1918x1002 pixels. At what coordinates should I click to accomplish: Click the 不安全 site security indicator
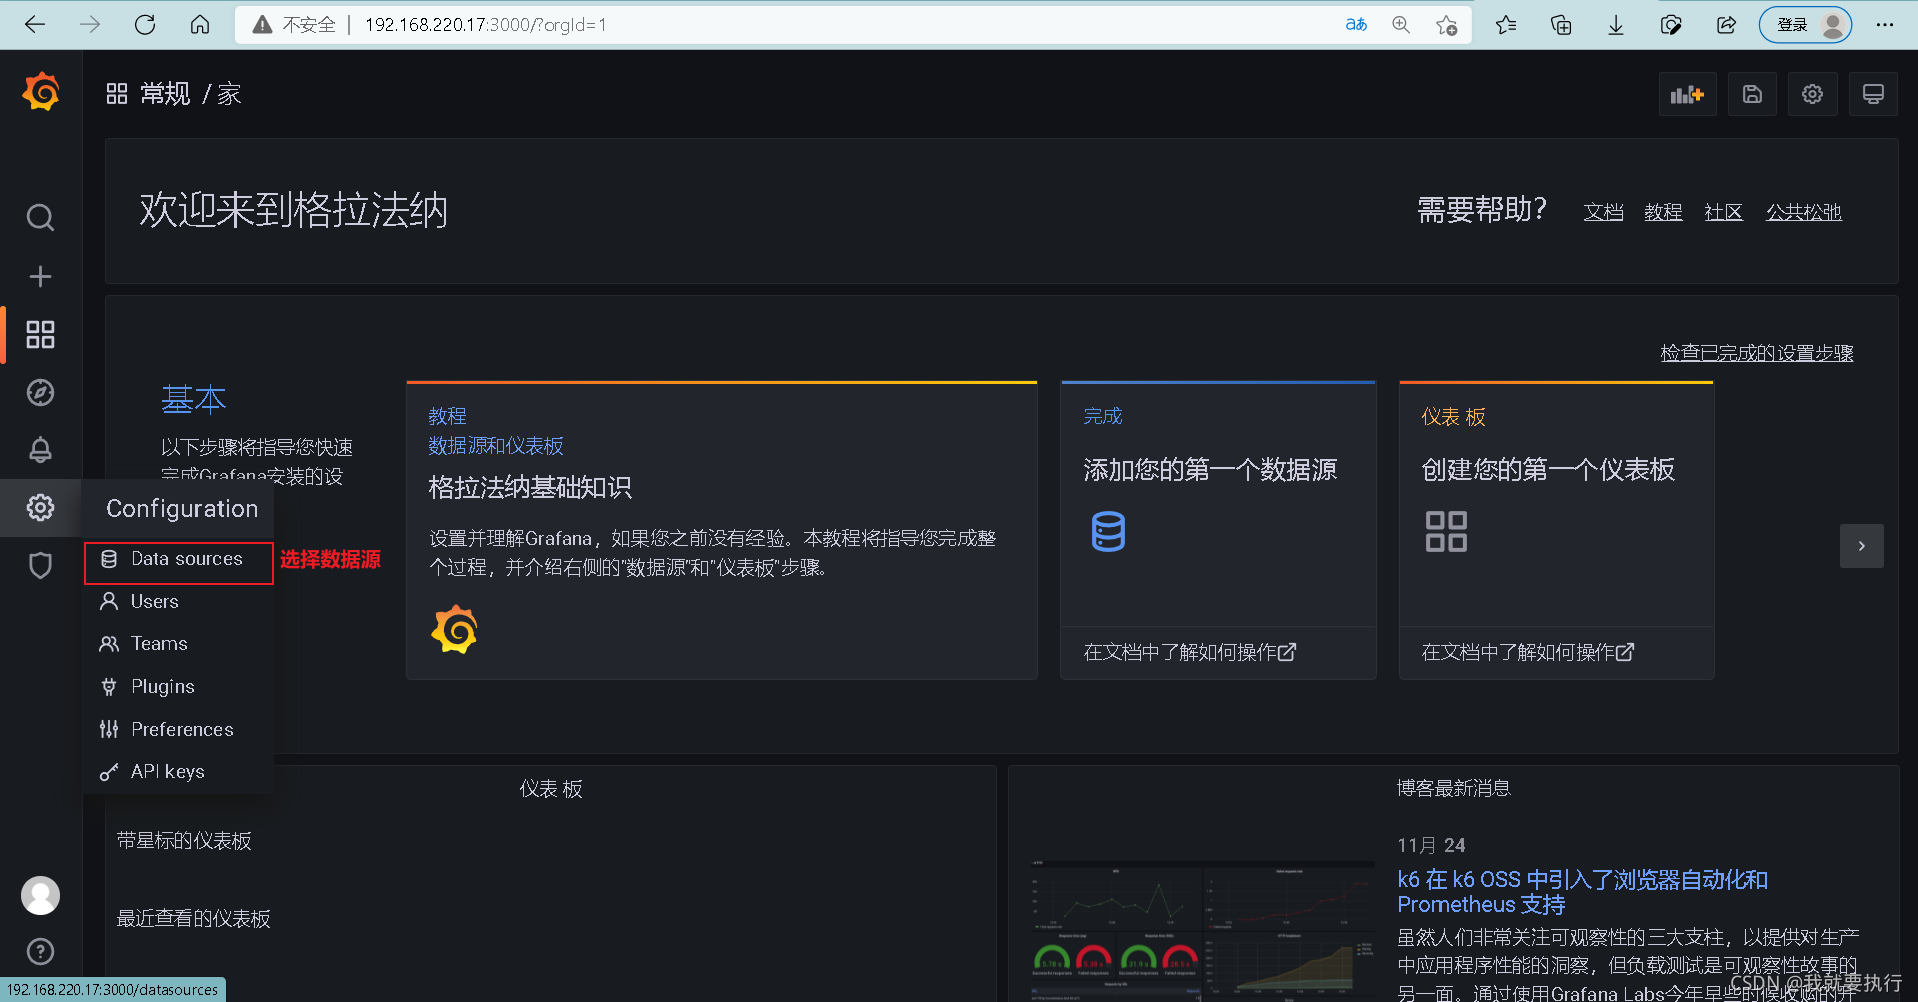(x=294, y=25)
